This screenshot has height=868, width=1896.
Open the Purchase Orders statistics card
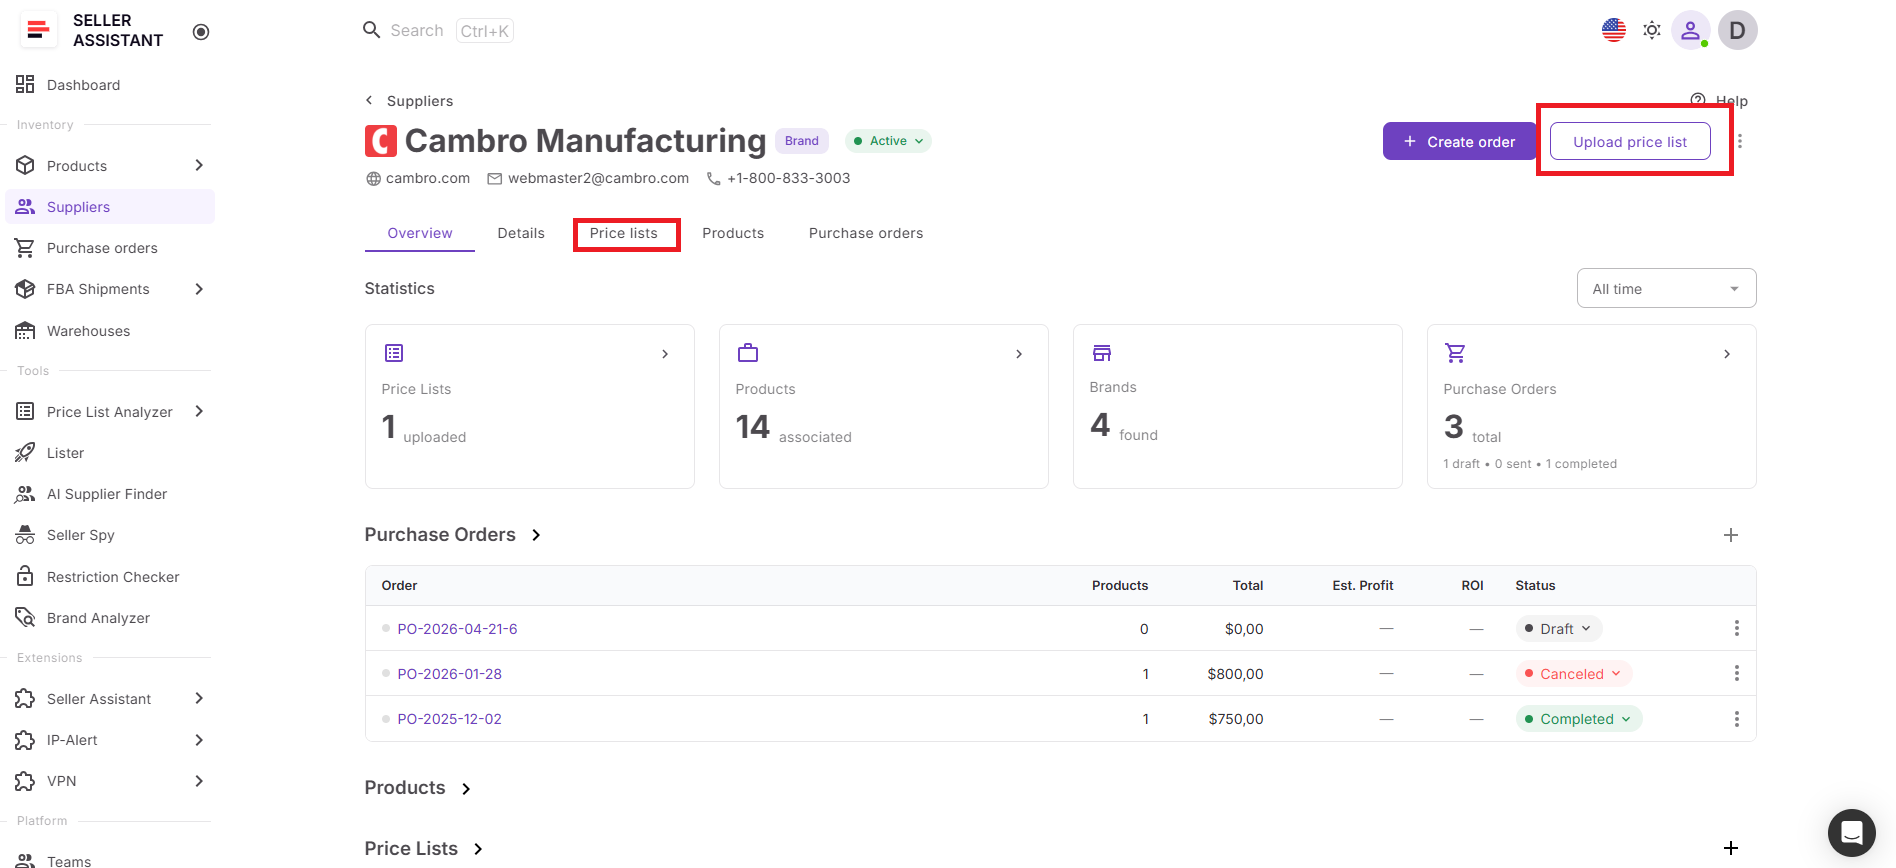coord(1592,406)
